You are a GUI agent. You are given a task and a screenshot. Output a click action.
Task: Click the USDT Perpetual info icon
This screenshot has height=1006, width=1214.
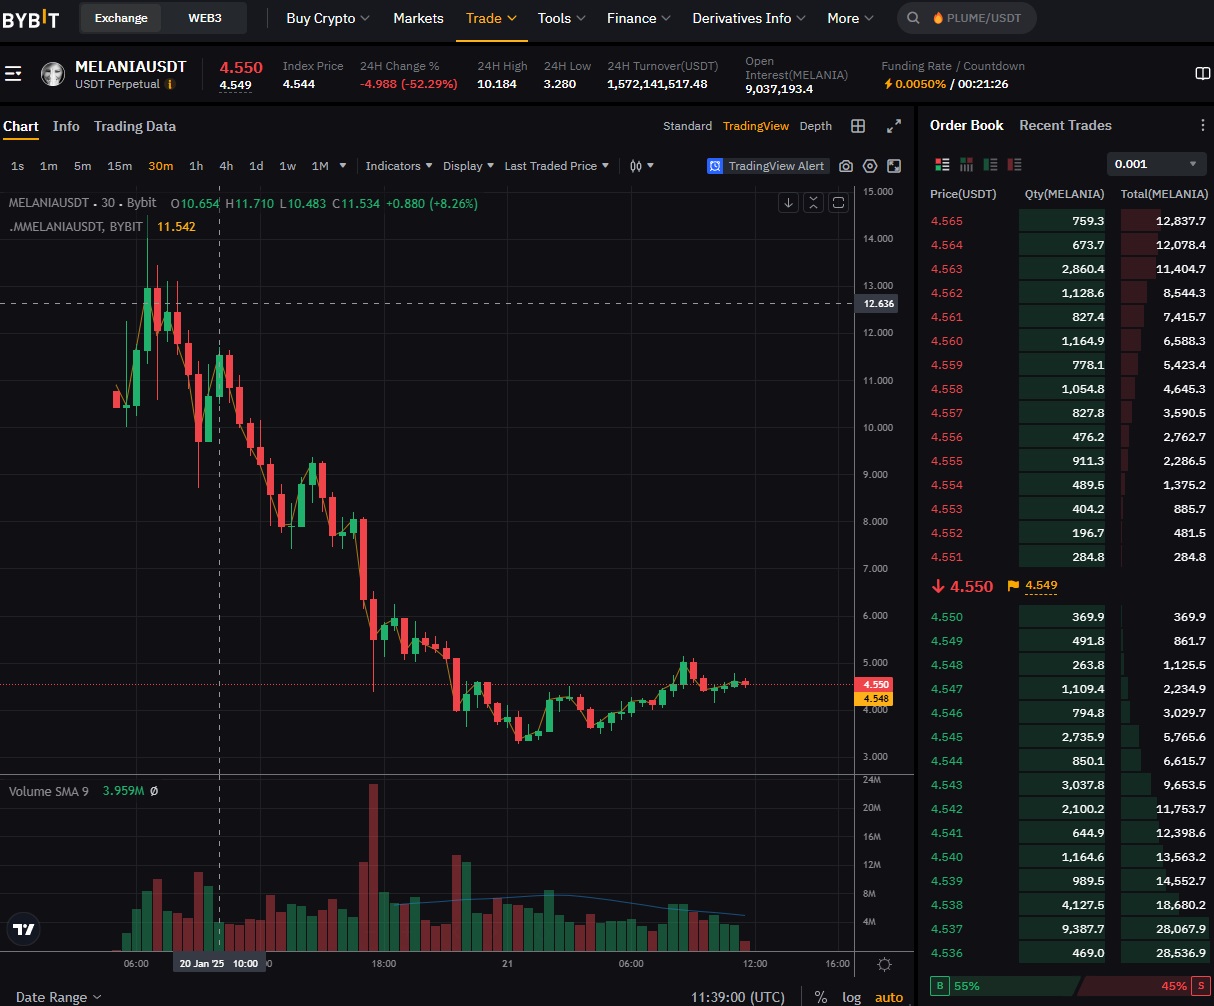[170, 85]
